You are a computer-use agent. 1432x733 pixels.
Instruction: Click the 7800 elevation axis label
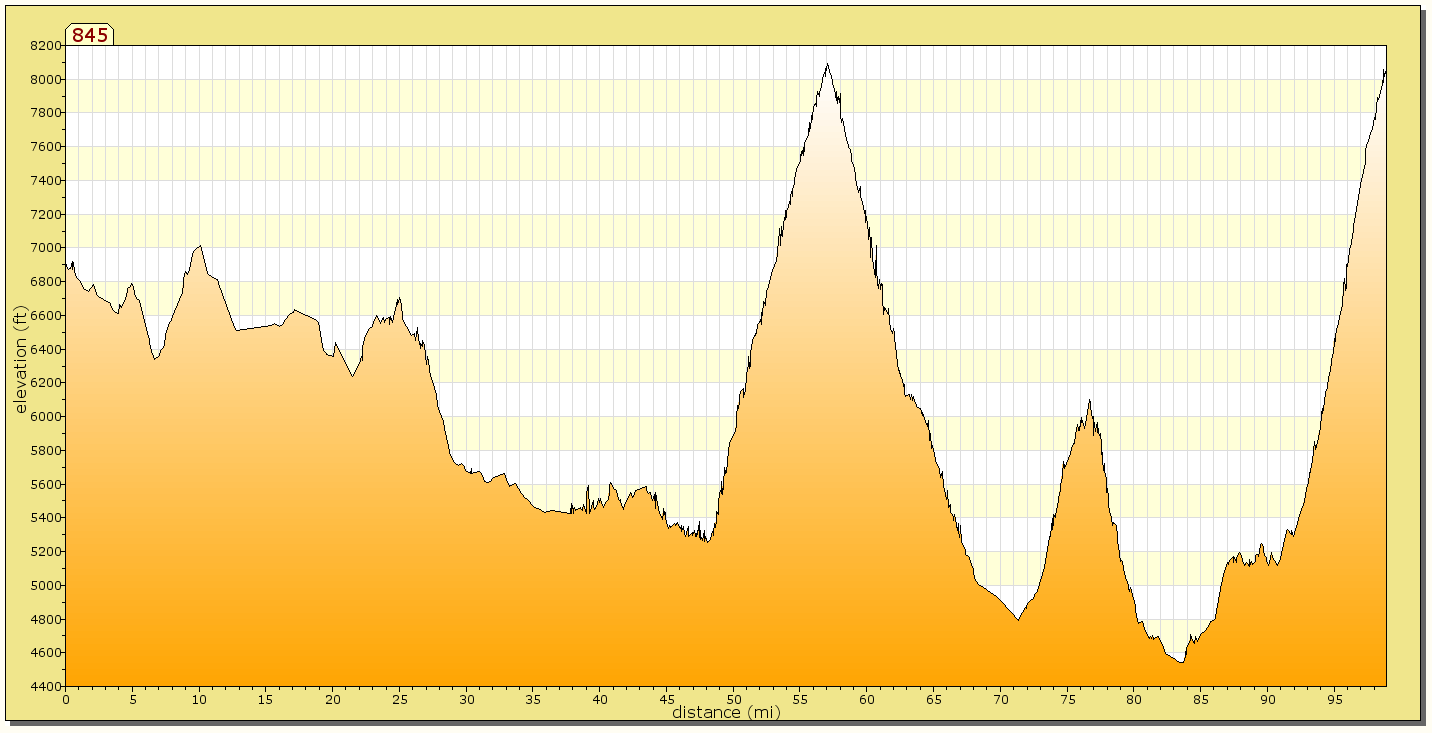click(46, 113)
